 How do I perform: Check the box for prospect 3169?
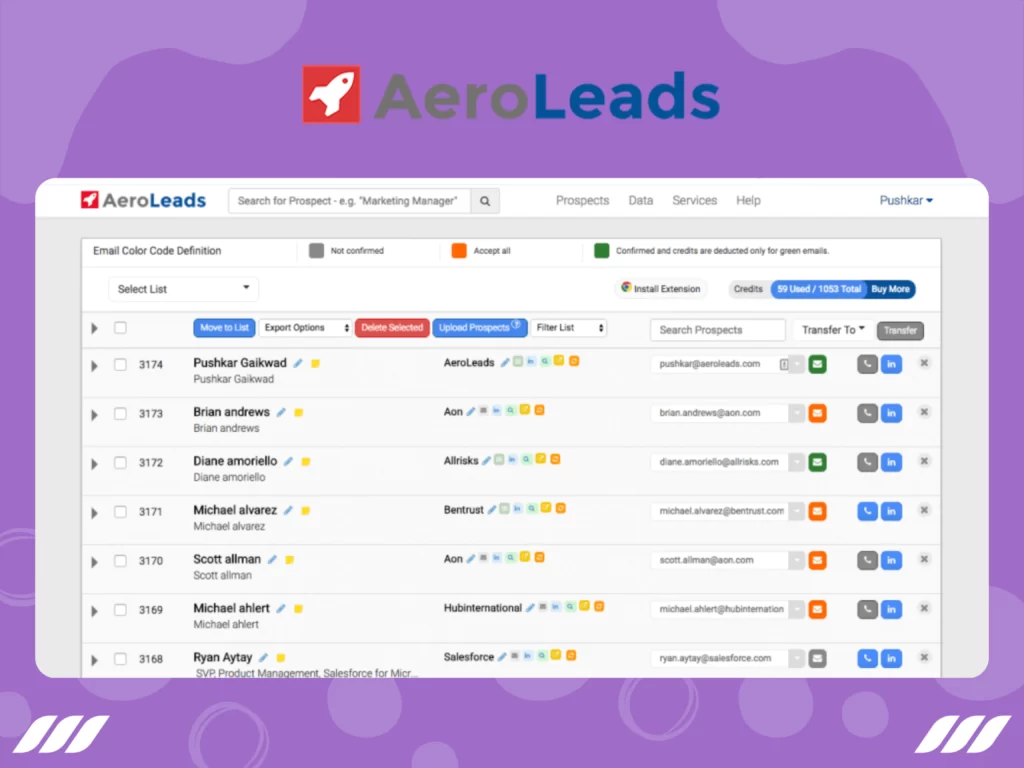(x=120, y=609)
